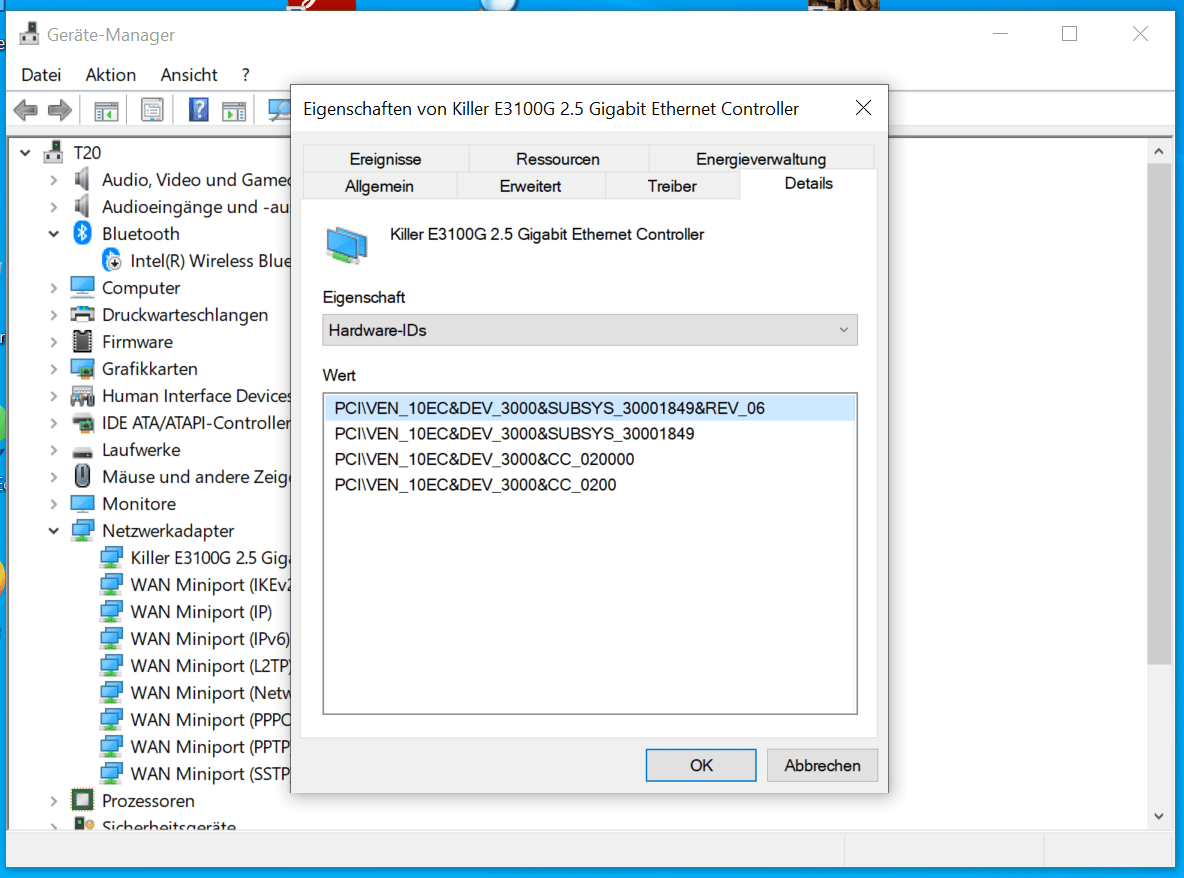This screenshot has height=878, width=1184.
Task: Expand the Laufwerke category
Action: [x=54, y=450]
